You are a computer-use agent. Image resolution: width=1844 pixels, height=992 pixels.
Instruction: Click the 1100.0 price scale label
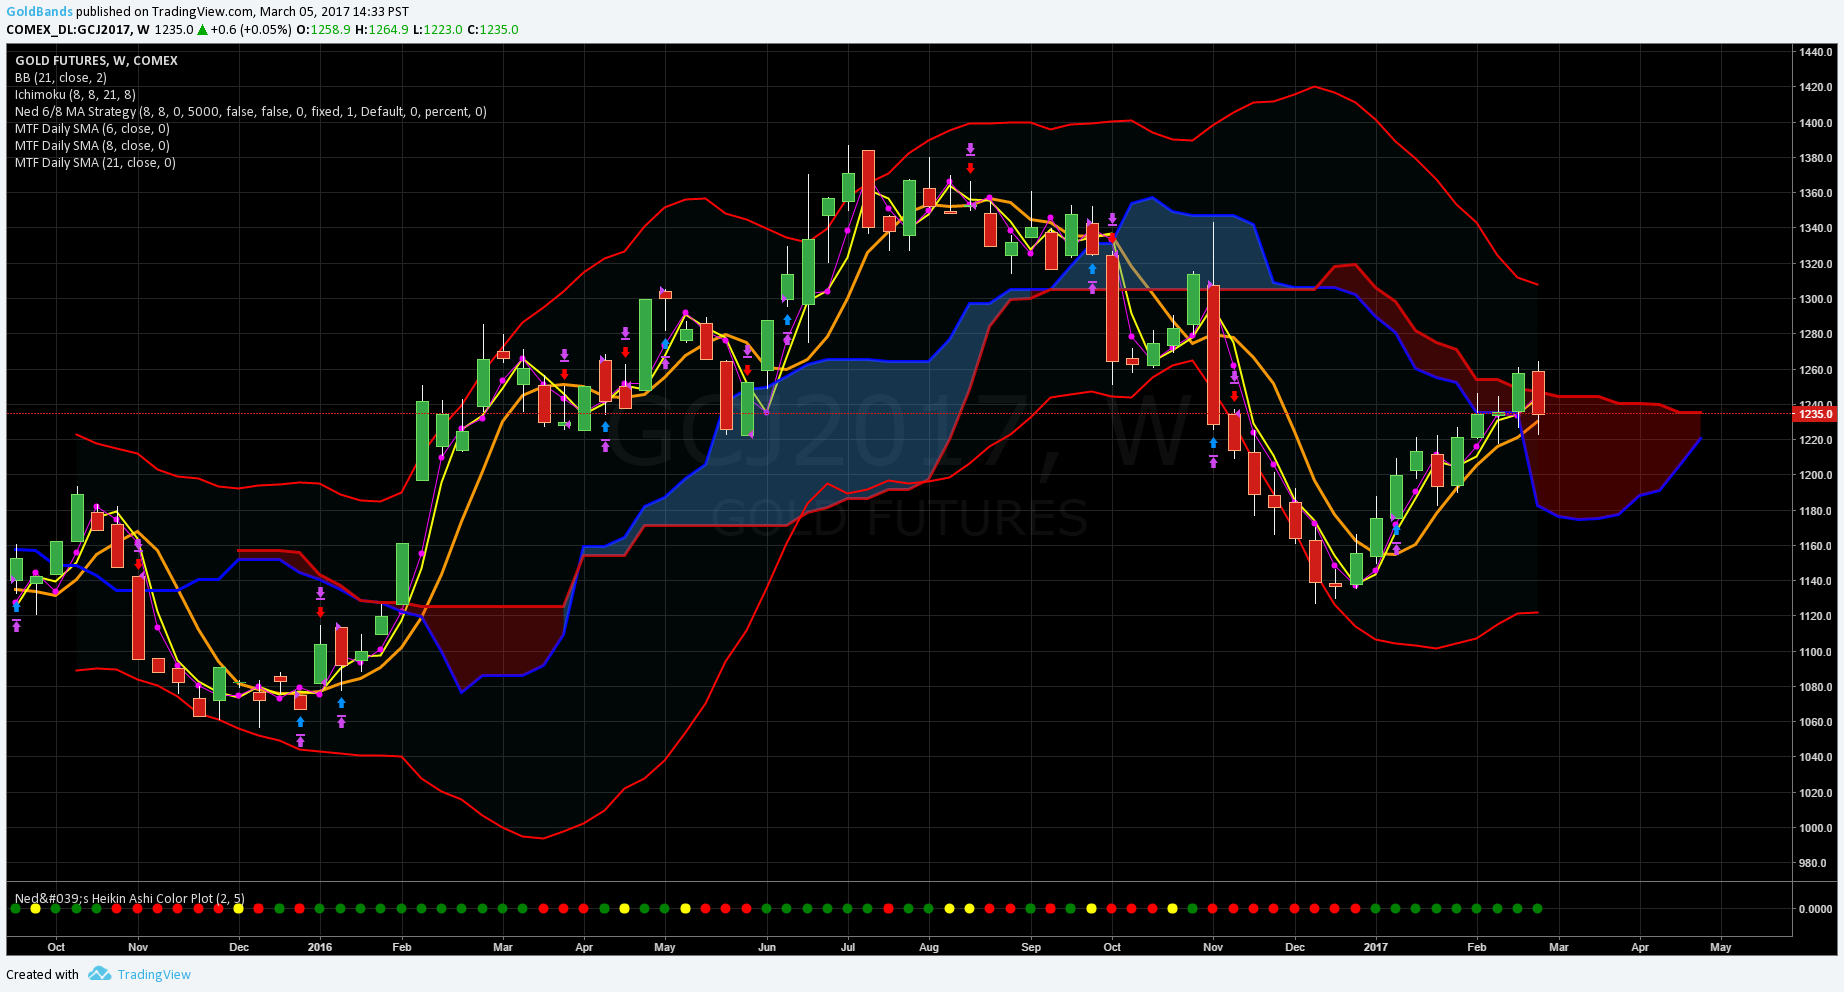click(1816, 652)
